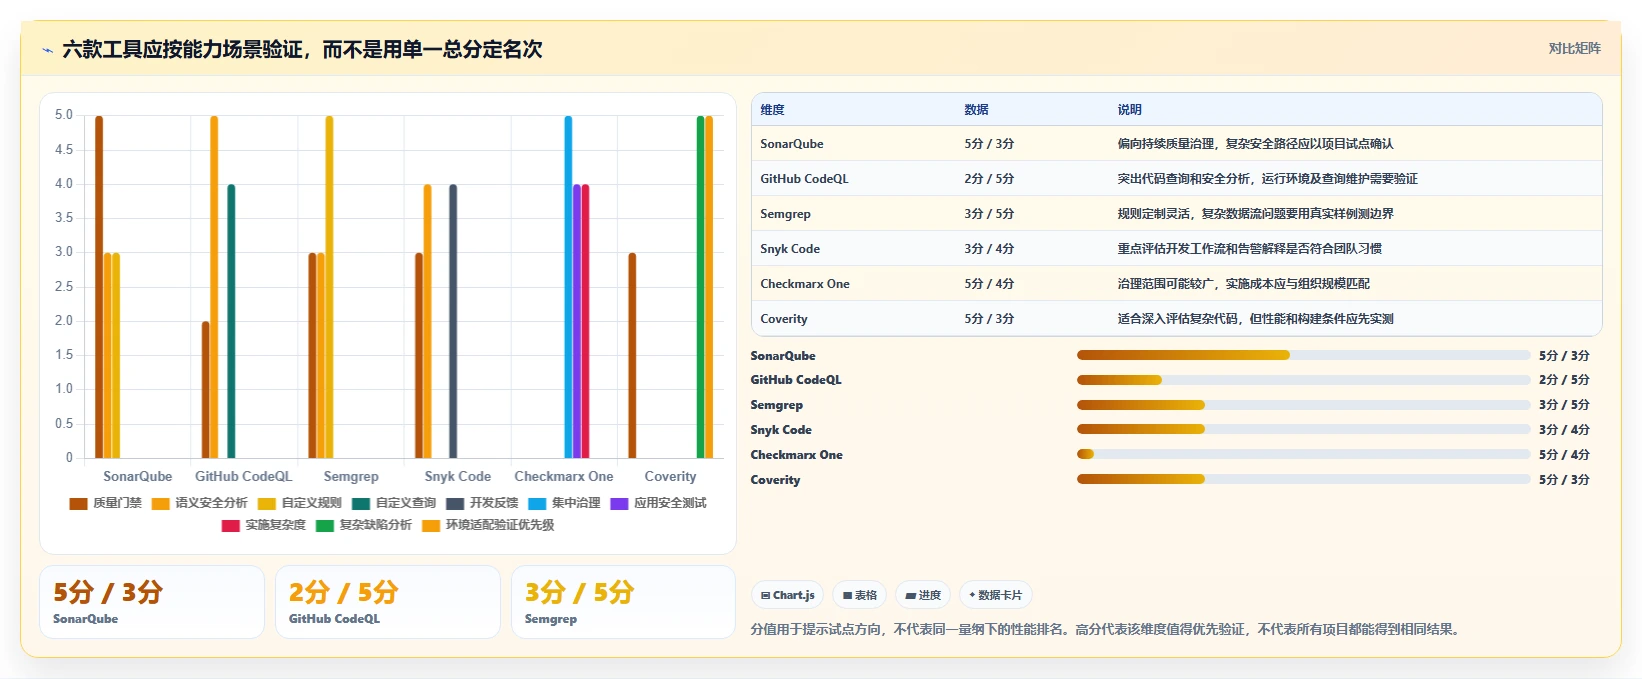Toggle the 应用安全测试 legend series
This screenshot has width=1642, height=679.
(x=658, y=503)
